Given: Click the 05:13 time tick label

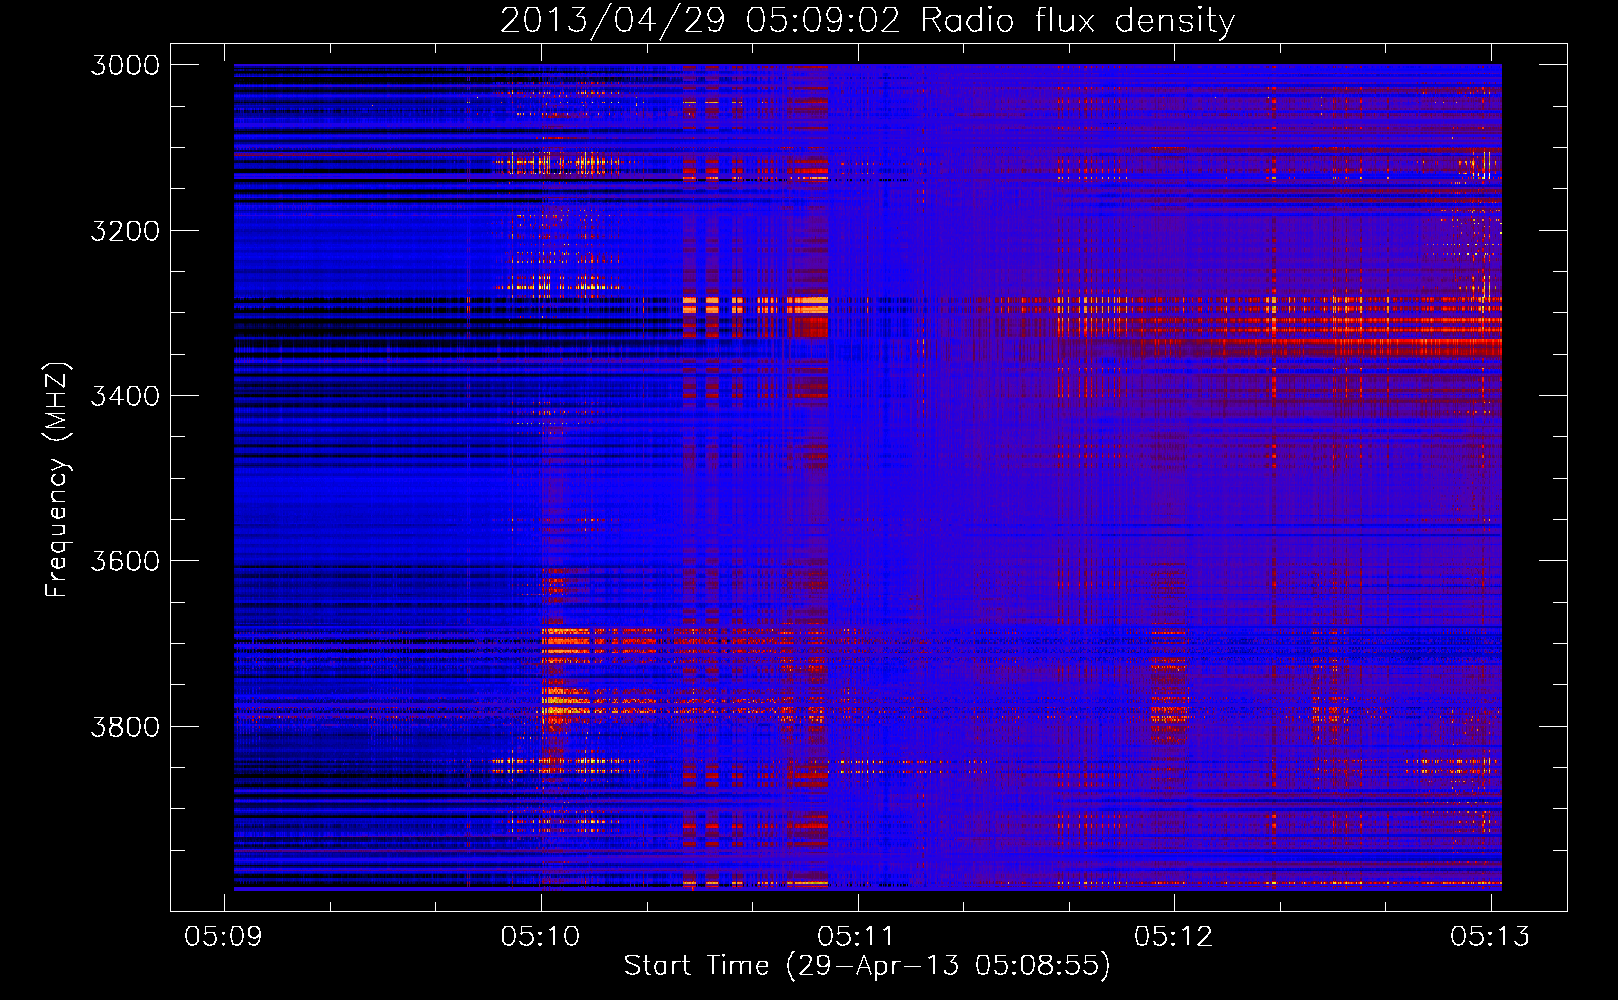Looking at the screenshot, I should point(1490,936).
